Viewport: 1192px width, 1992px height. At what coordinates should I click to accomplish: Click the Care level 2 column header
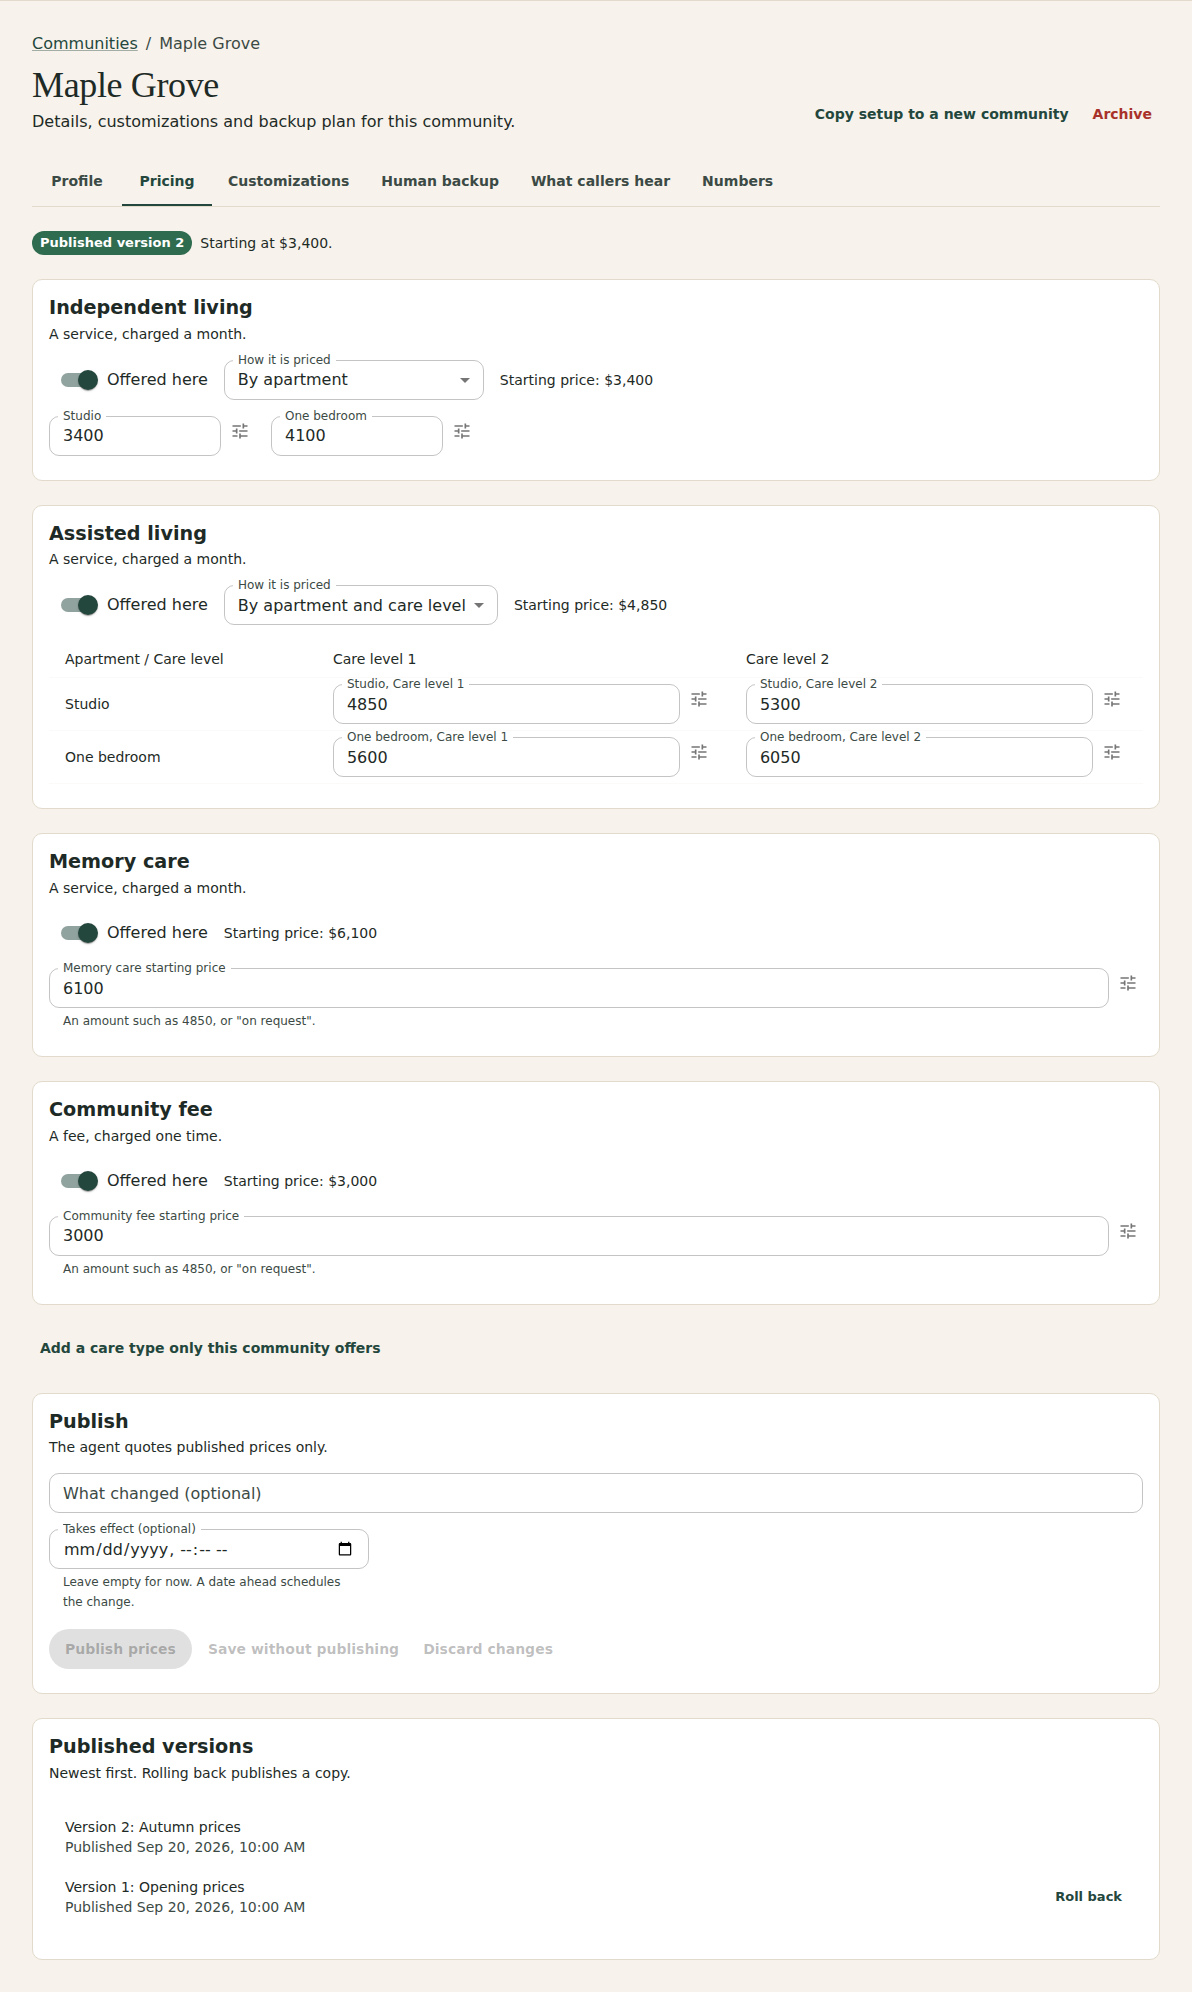(787, 659)
